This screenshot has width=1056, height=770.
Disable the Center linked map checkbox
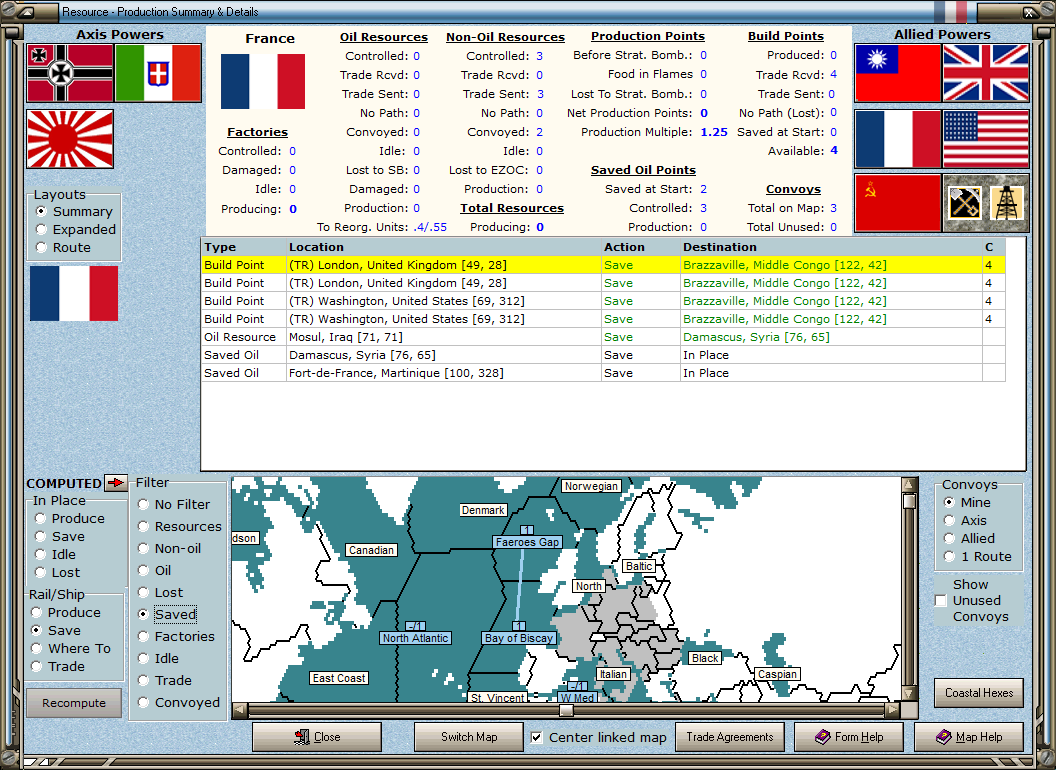[537, 737]
